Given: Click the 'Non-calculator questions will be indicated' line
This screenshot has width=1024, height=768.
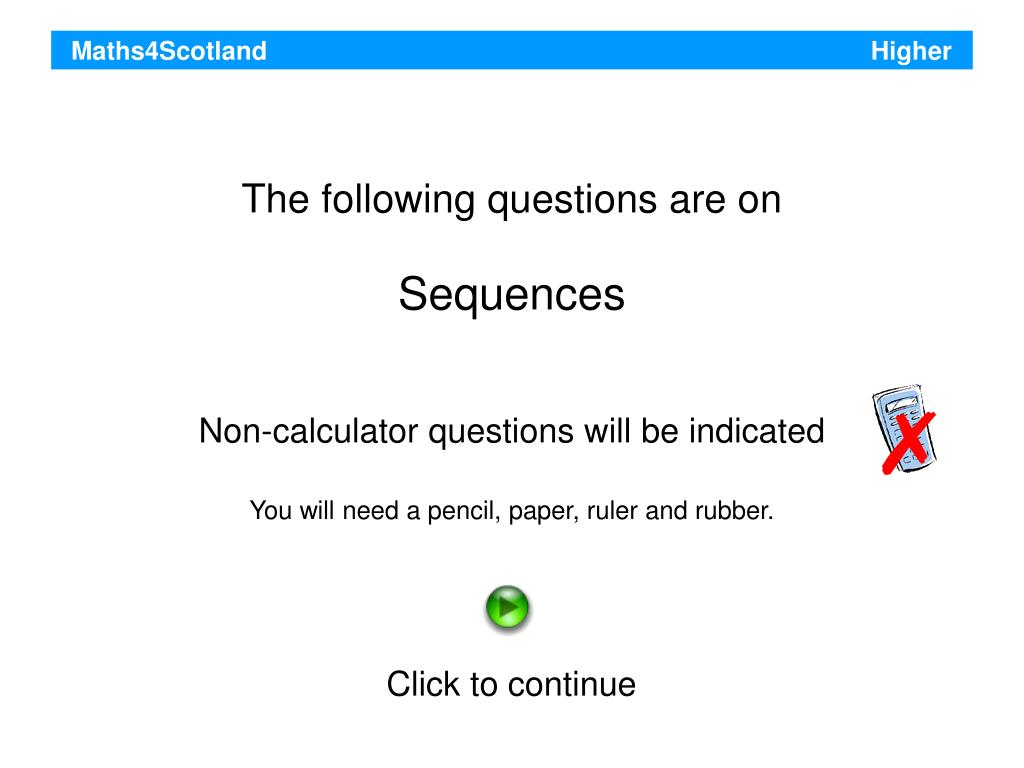Looking at the screenshot, I should tap(511, 432).
